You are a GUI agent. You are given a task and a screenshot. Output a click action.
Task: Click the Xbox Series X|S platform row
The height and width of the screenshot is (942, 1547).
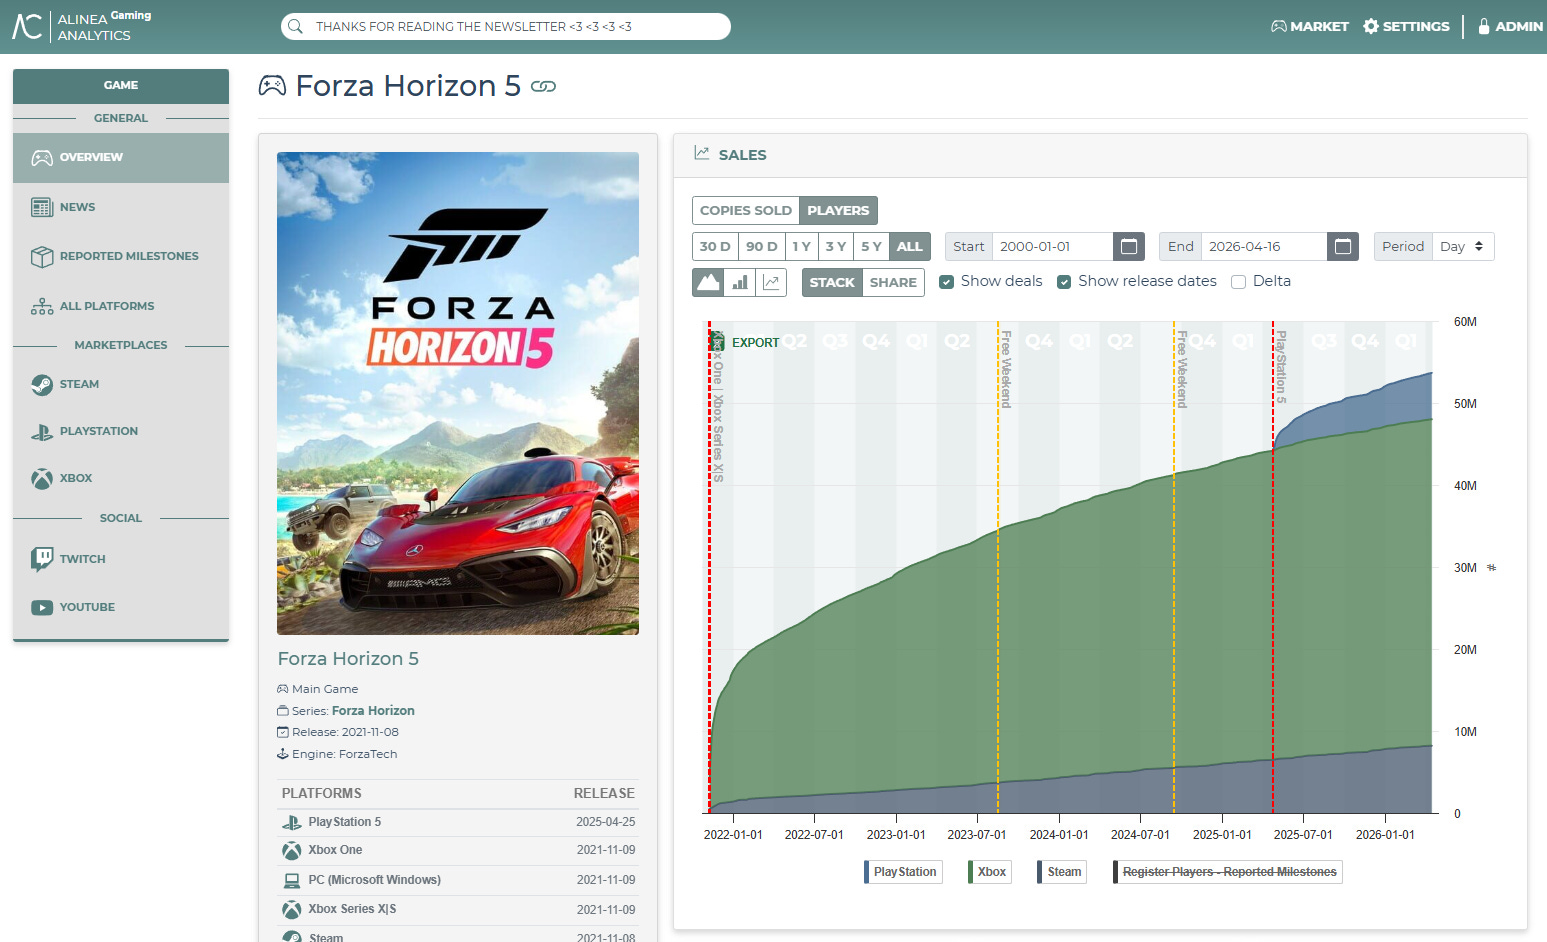point(458,909)
